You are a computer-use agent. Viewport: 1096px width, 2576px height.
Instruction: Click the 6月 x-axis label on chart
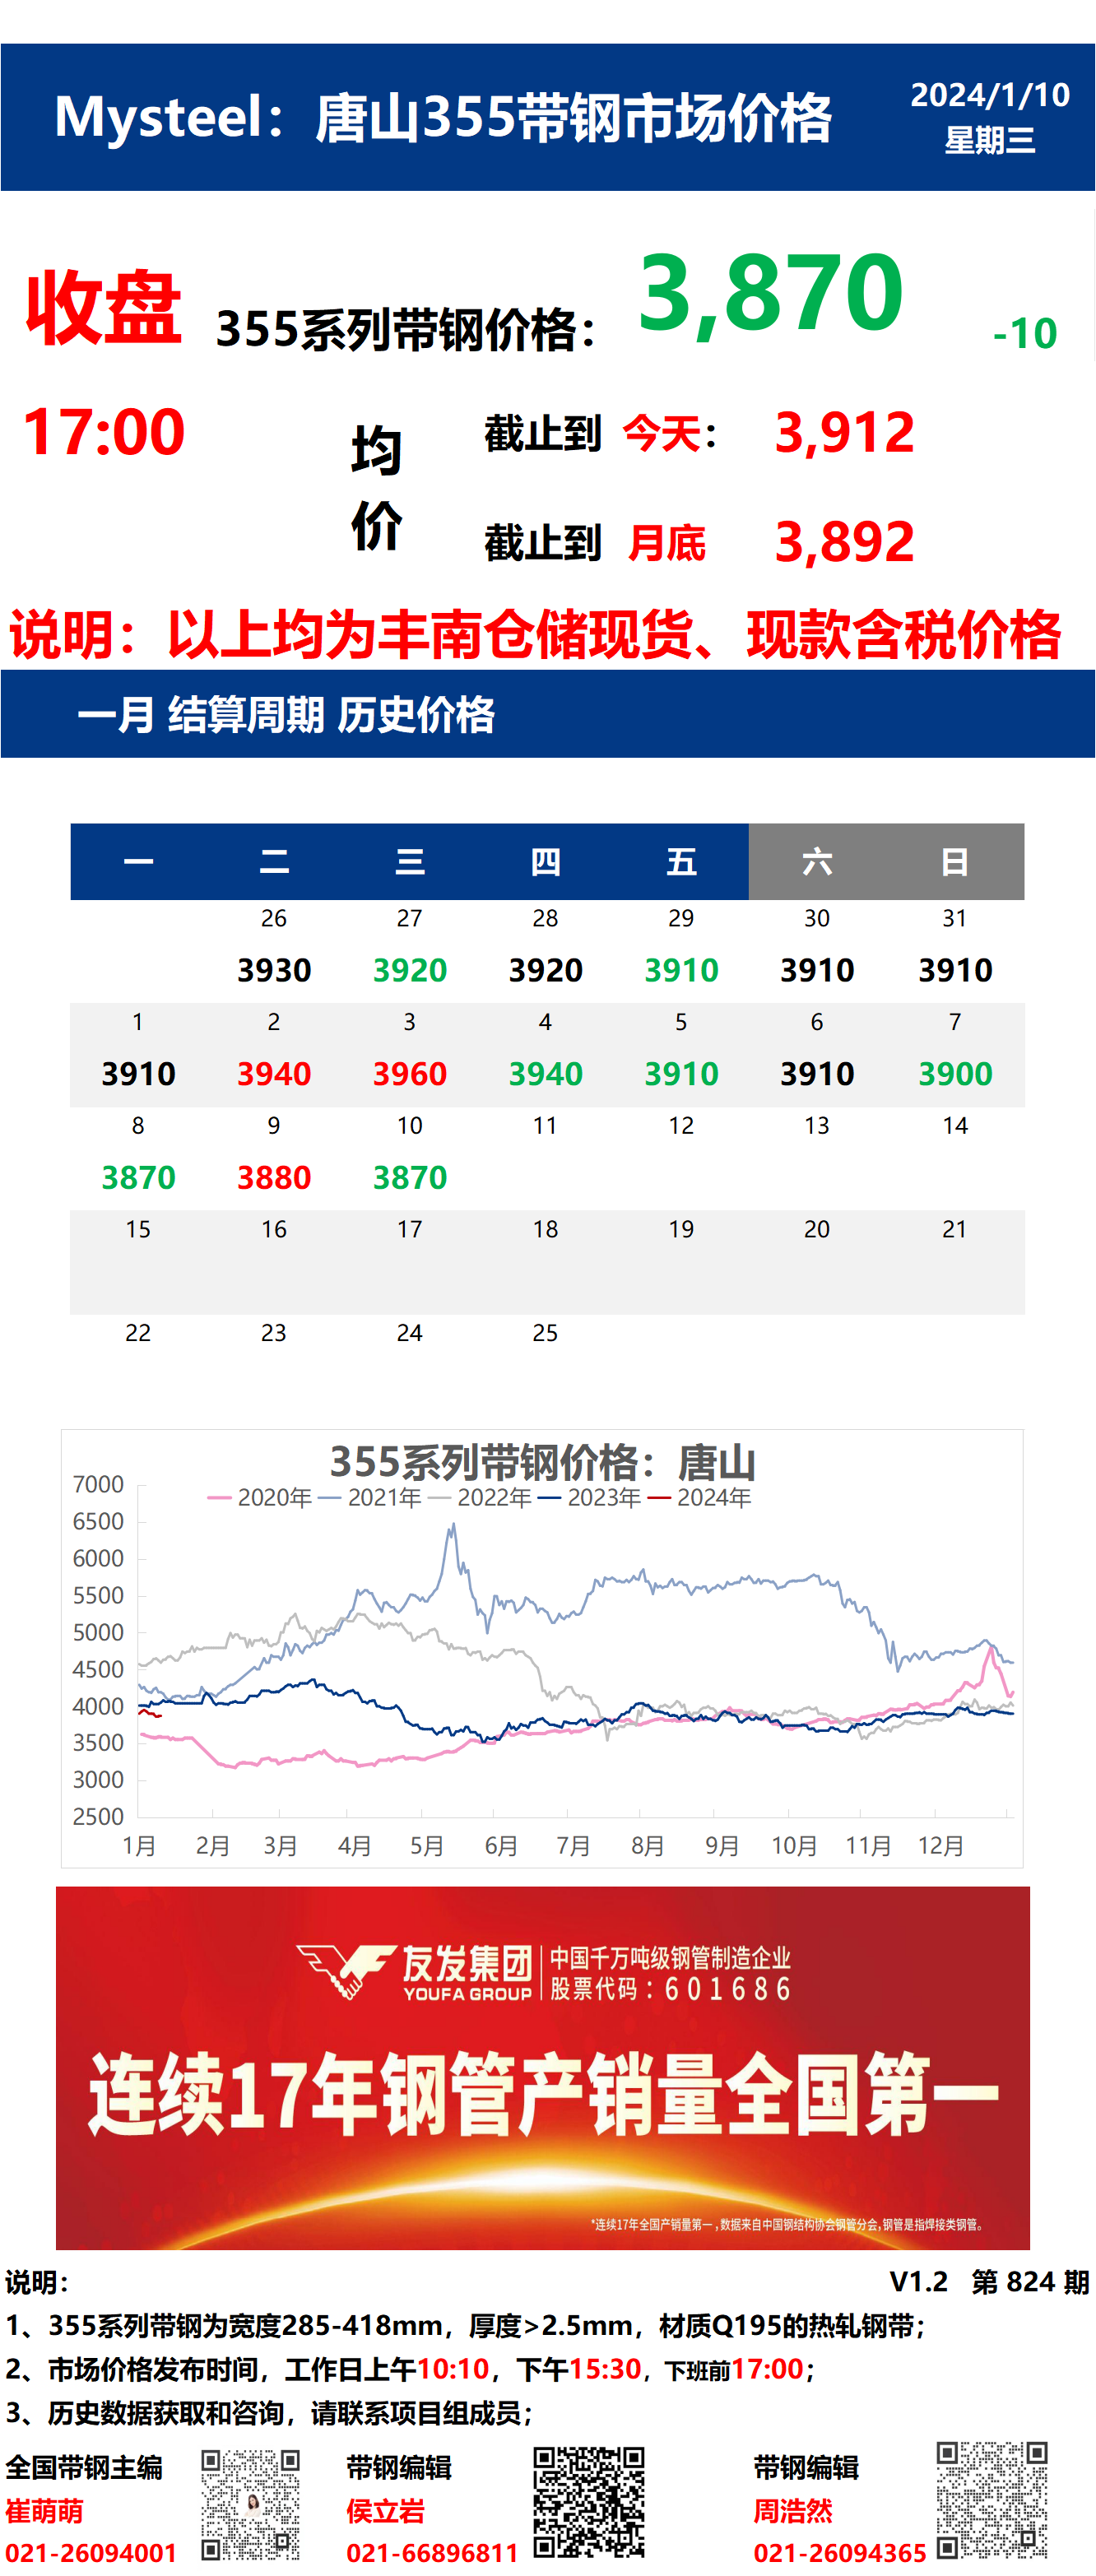click(x=501, y=1846)
